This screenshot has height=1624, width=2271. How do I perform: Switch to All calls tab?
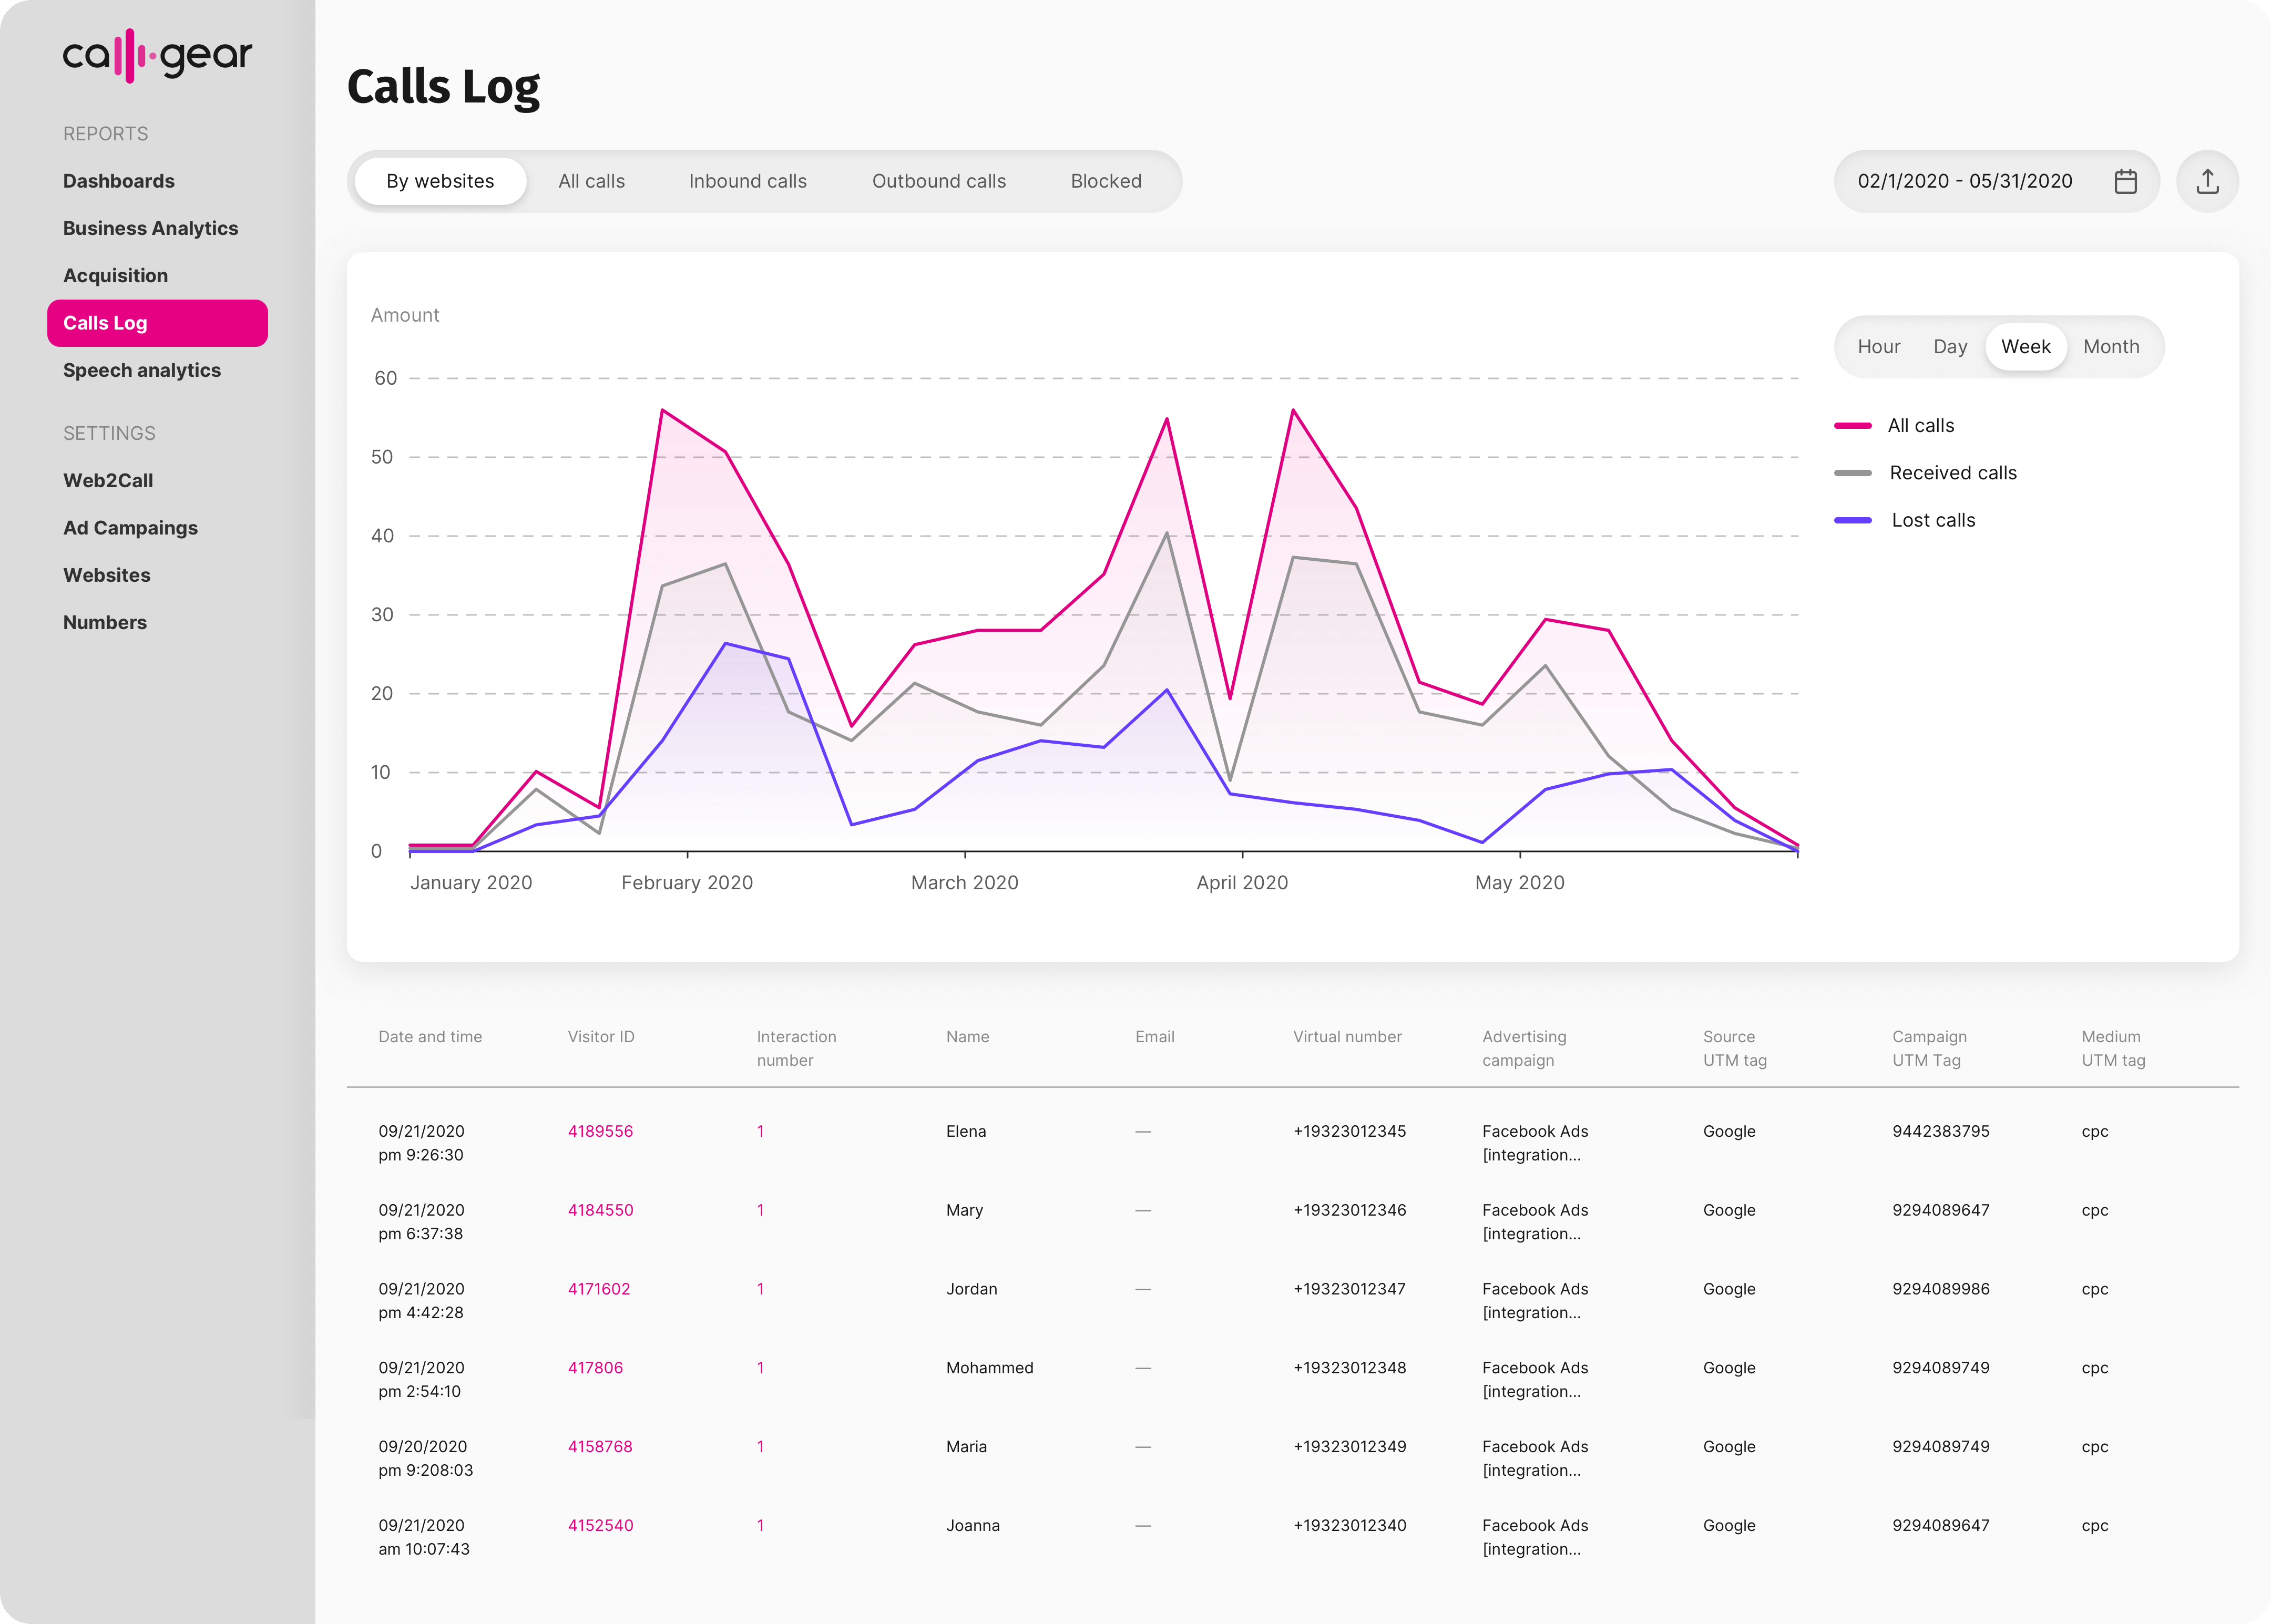pyautogui.click(x=591, y=181)
